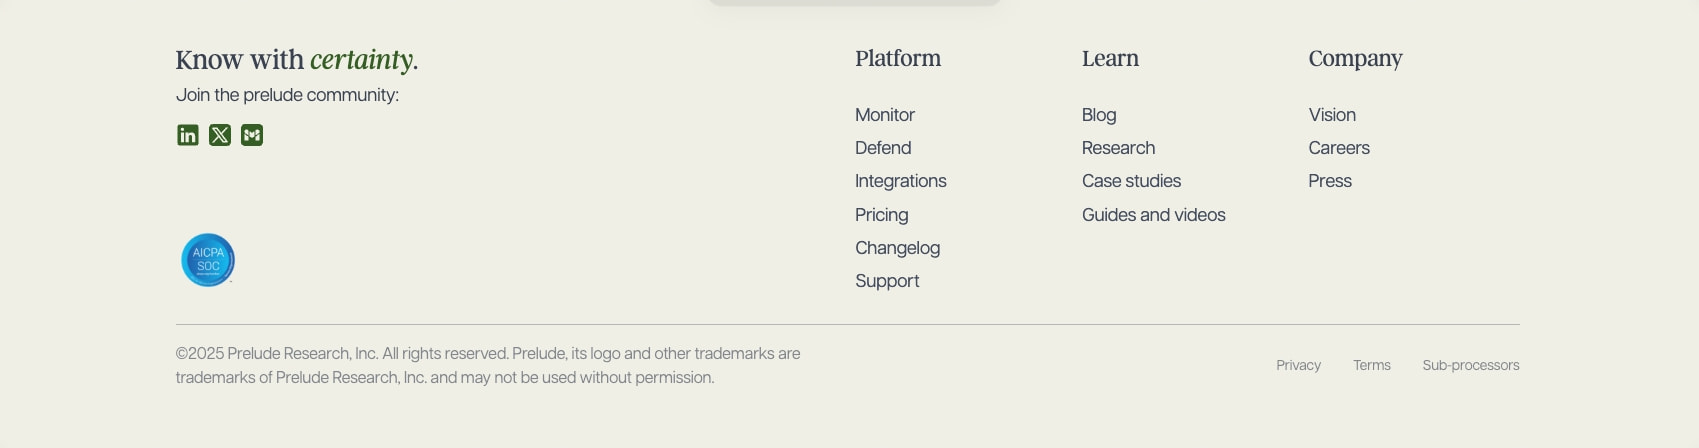This screenshot has width=1699, height=448.
Task: Open the LinkedIn social icon
Action: pos(188,135)
